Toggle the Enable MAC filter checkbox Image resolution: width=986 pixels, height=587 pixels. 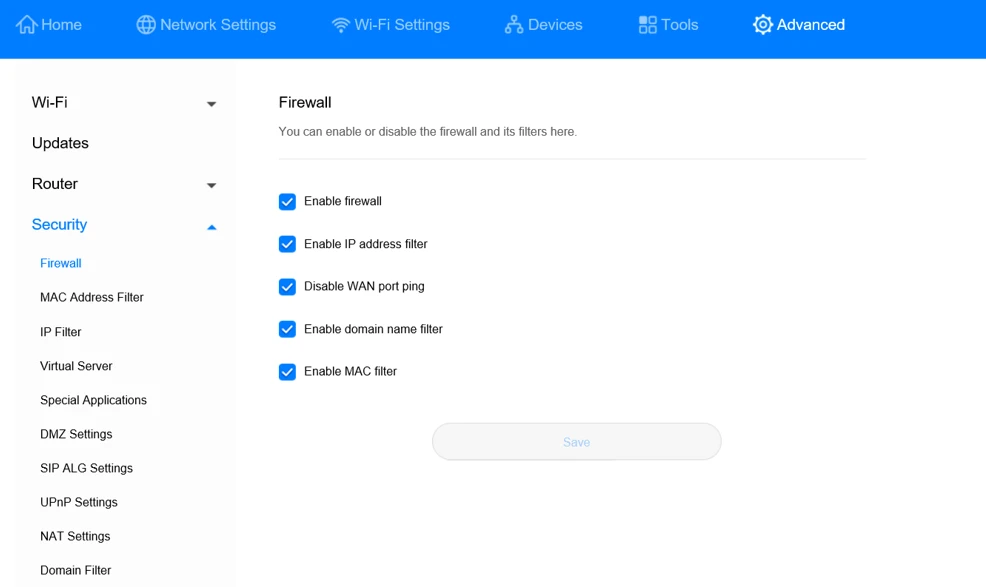tap(287, 371)
